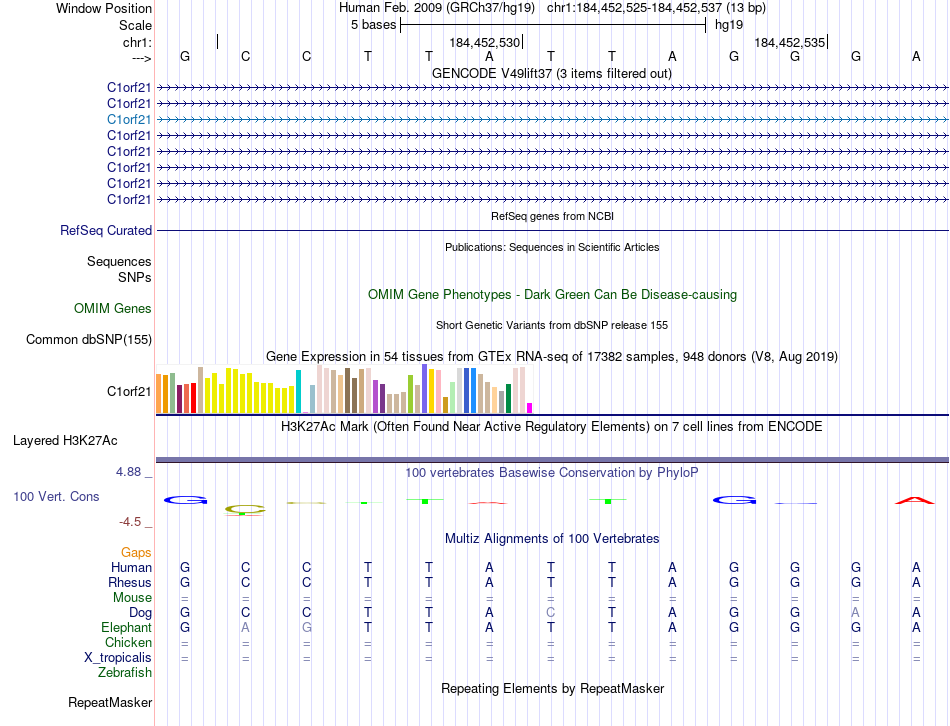Image resolution: width=950 pixels, height=726 pixels.
Task: Click the OMIM Genes track label
Action: click(x=113, y=308)
